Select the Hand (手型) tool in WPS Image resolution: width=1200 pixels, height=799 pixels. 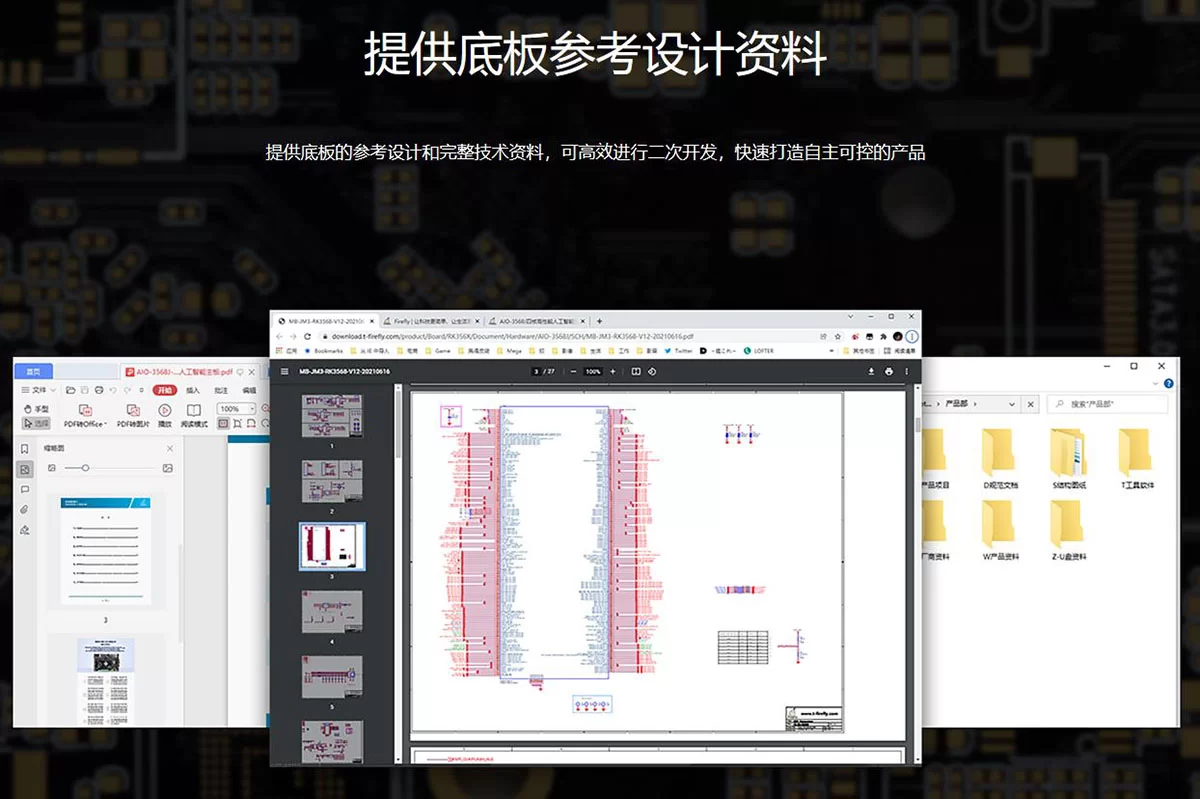pyautogui.click(x=36, y=409)
